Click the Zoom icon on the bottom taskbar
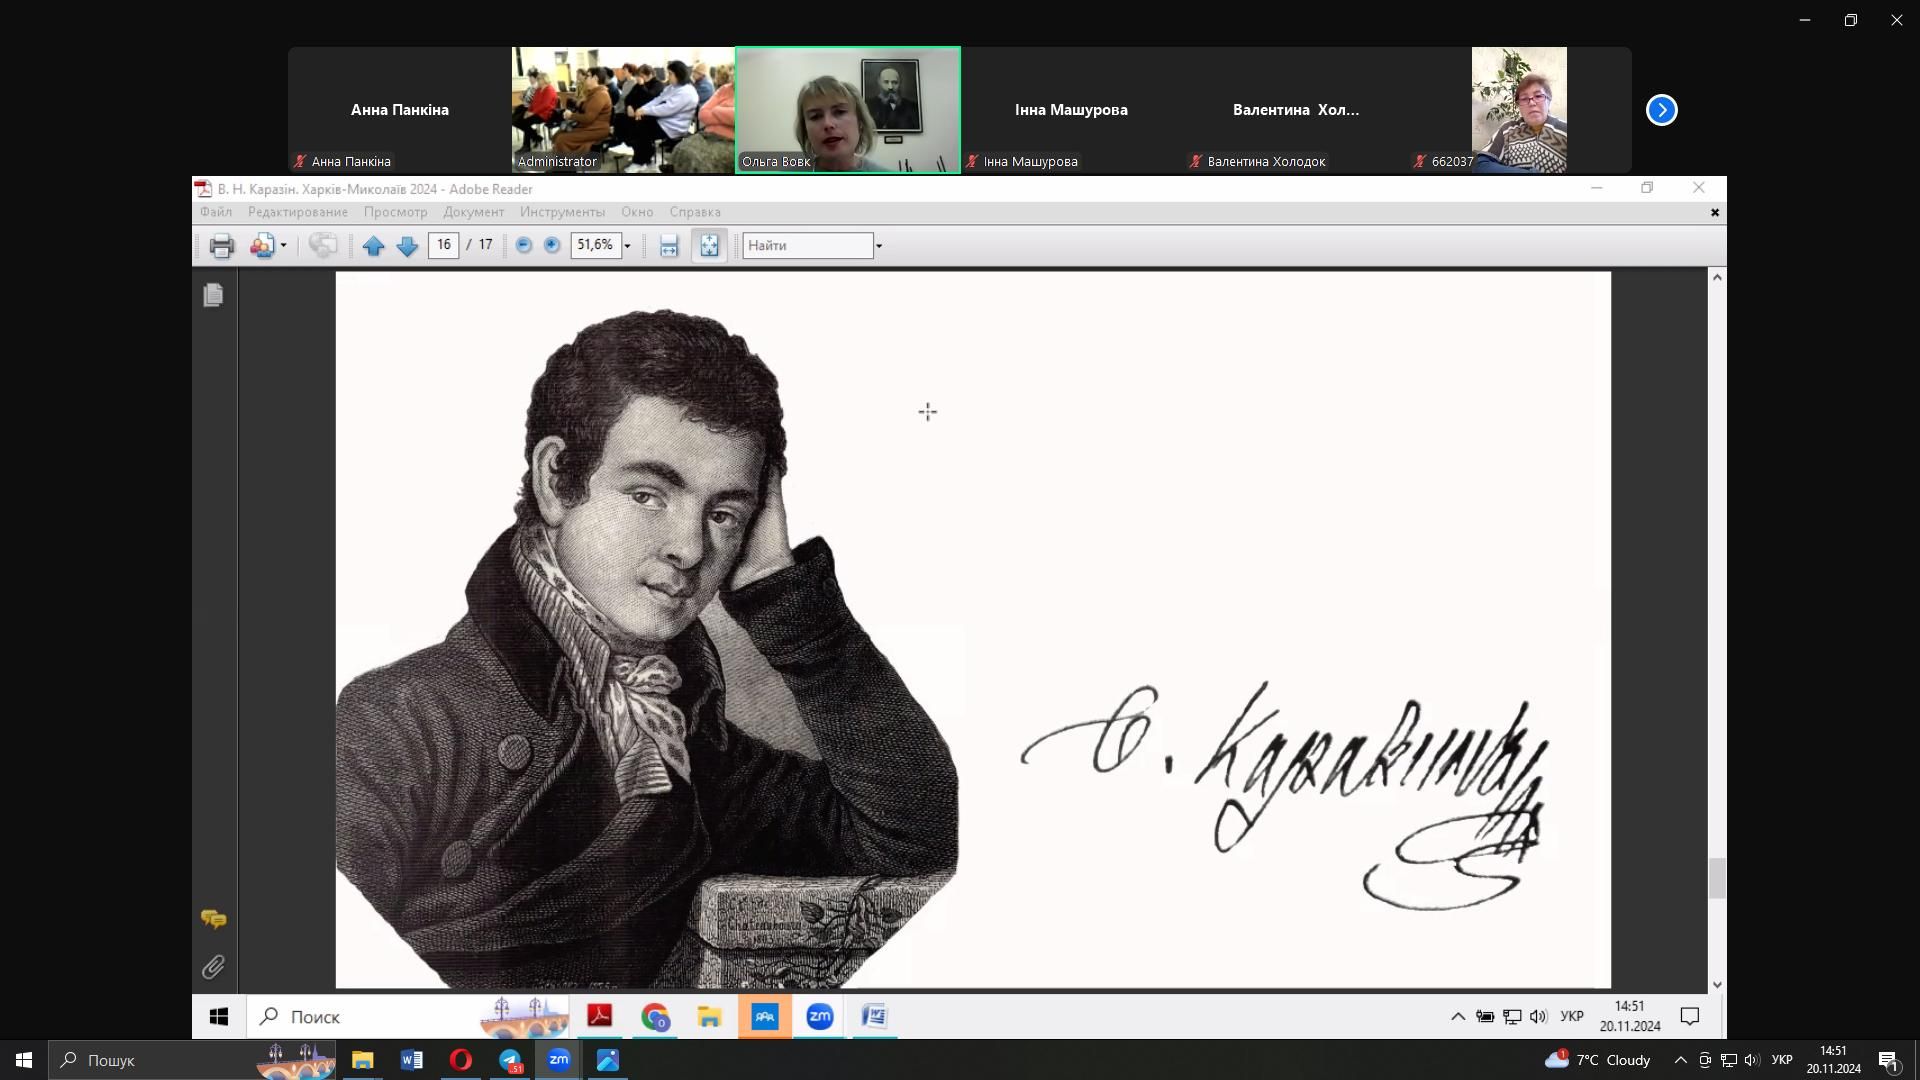Screen dimensions: 1920x1080 [559, 1060]
